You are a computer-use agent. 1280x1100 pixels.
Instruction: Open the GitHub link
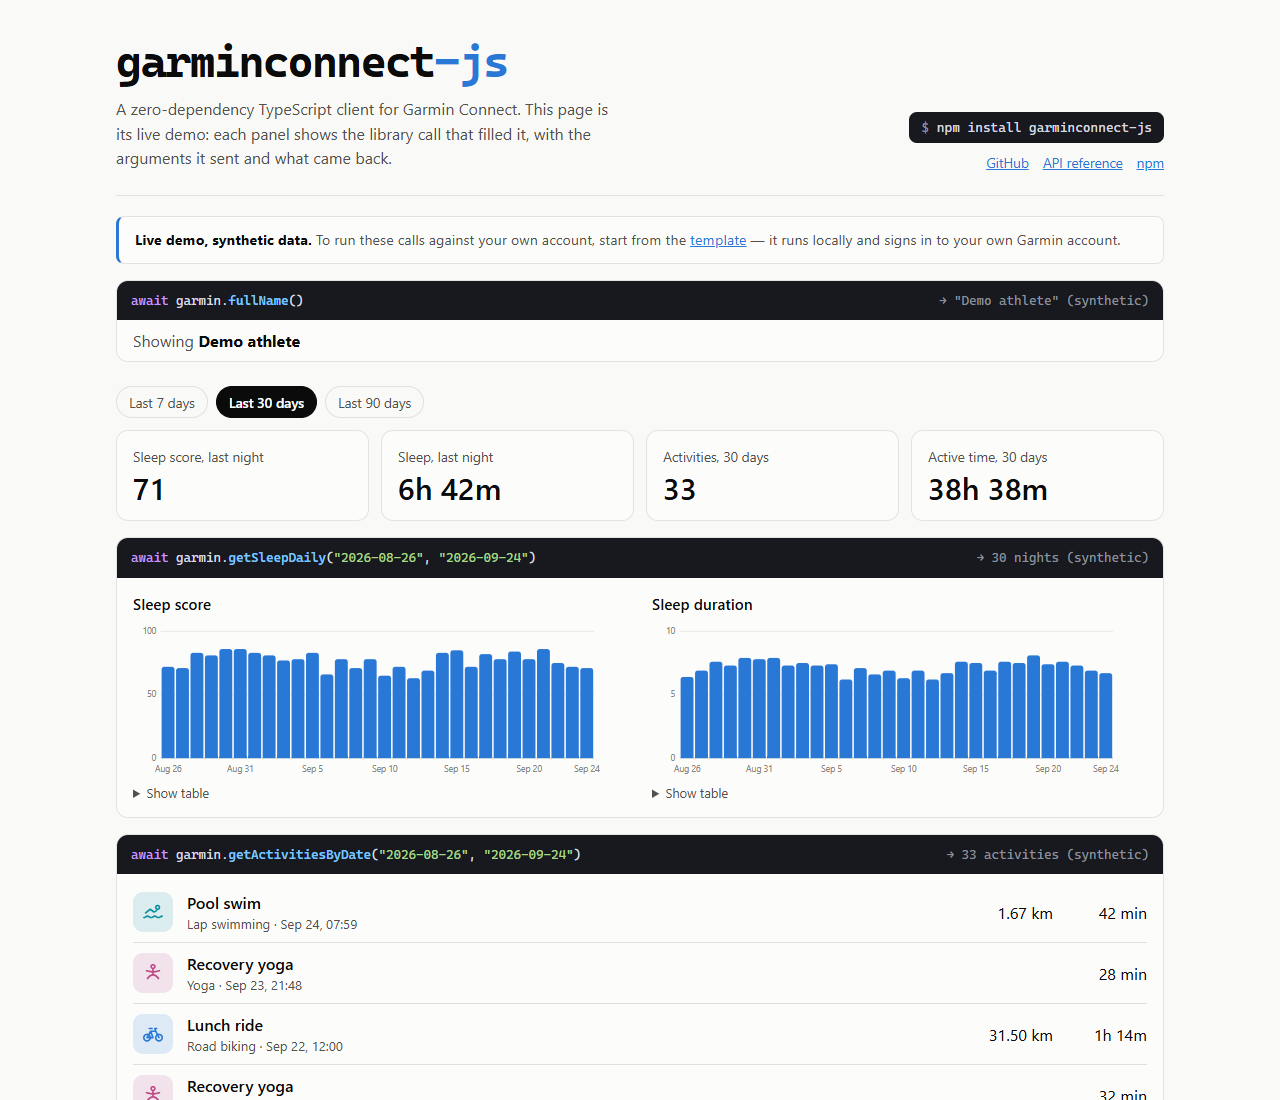[x=1007, y=163]
